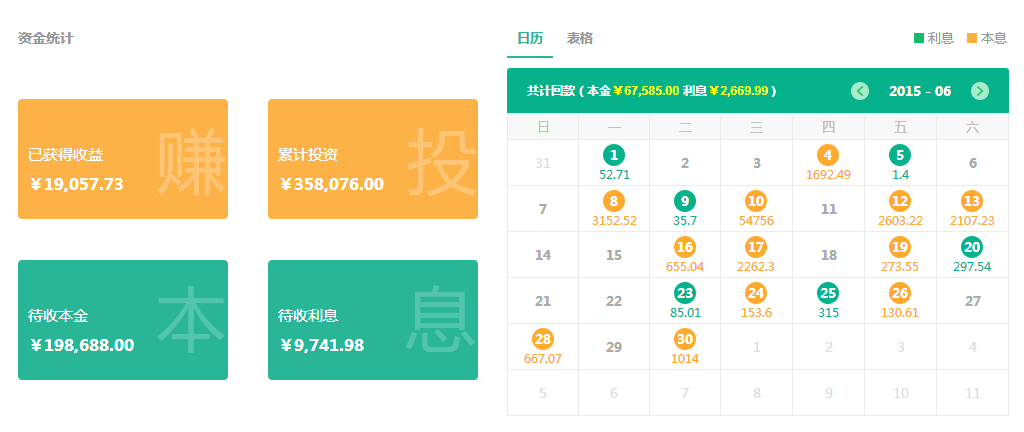1024x432 pixels.
Task: Click calendar day 18 cell
Action: pos(828,255)
